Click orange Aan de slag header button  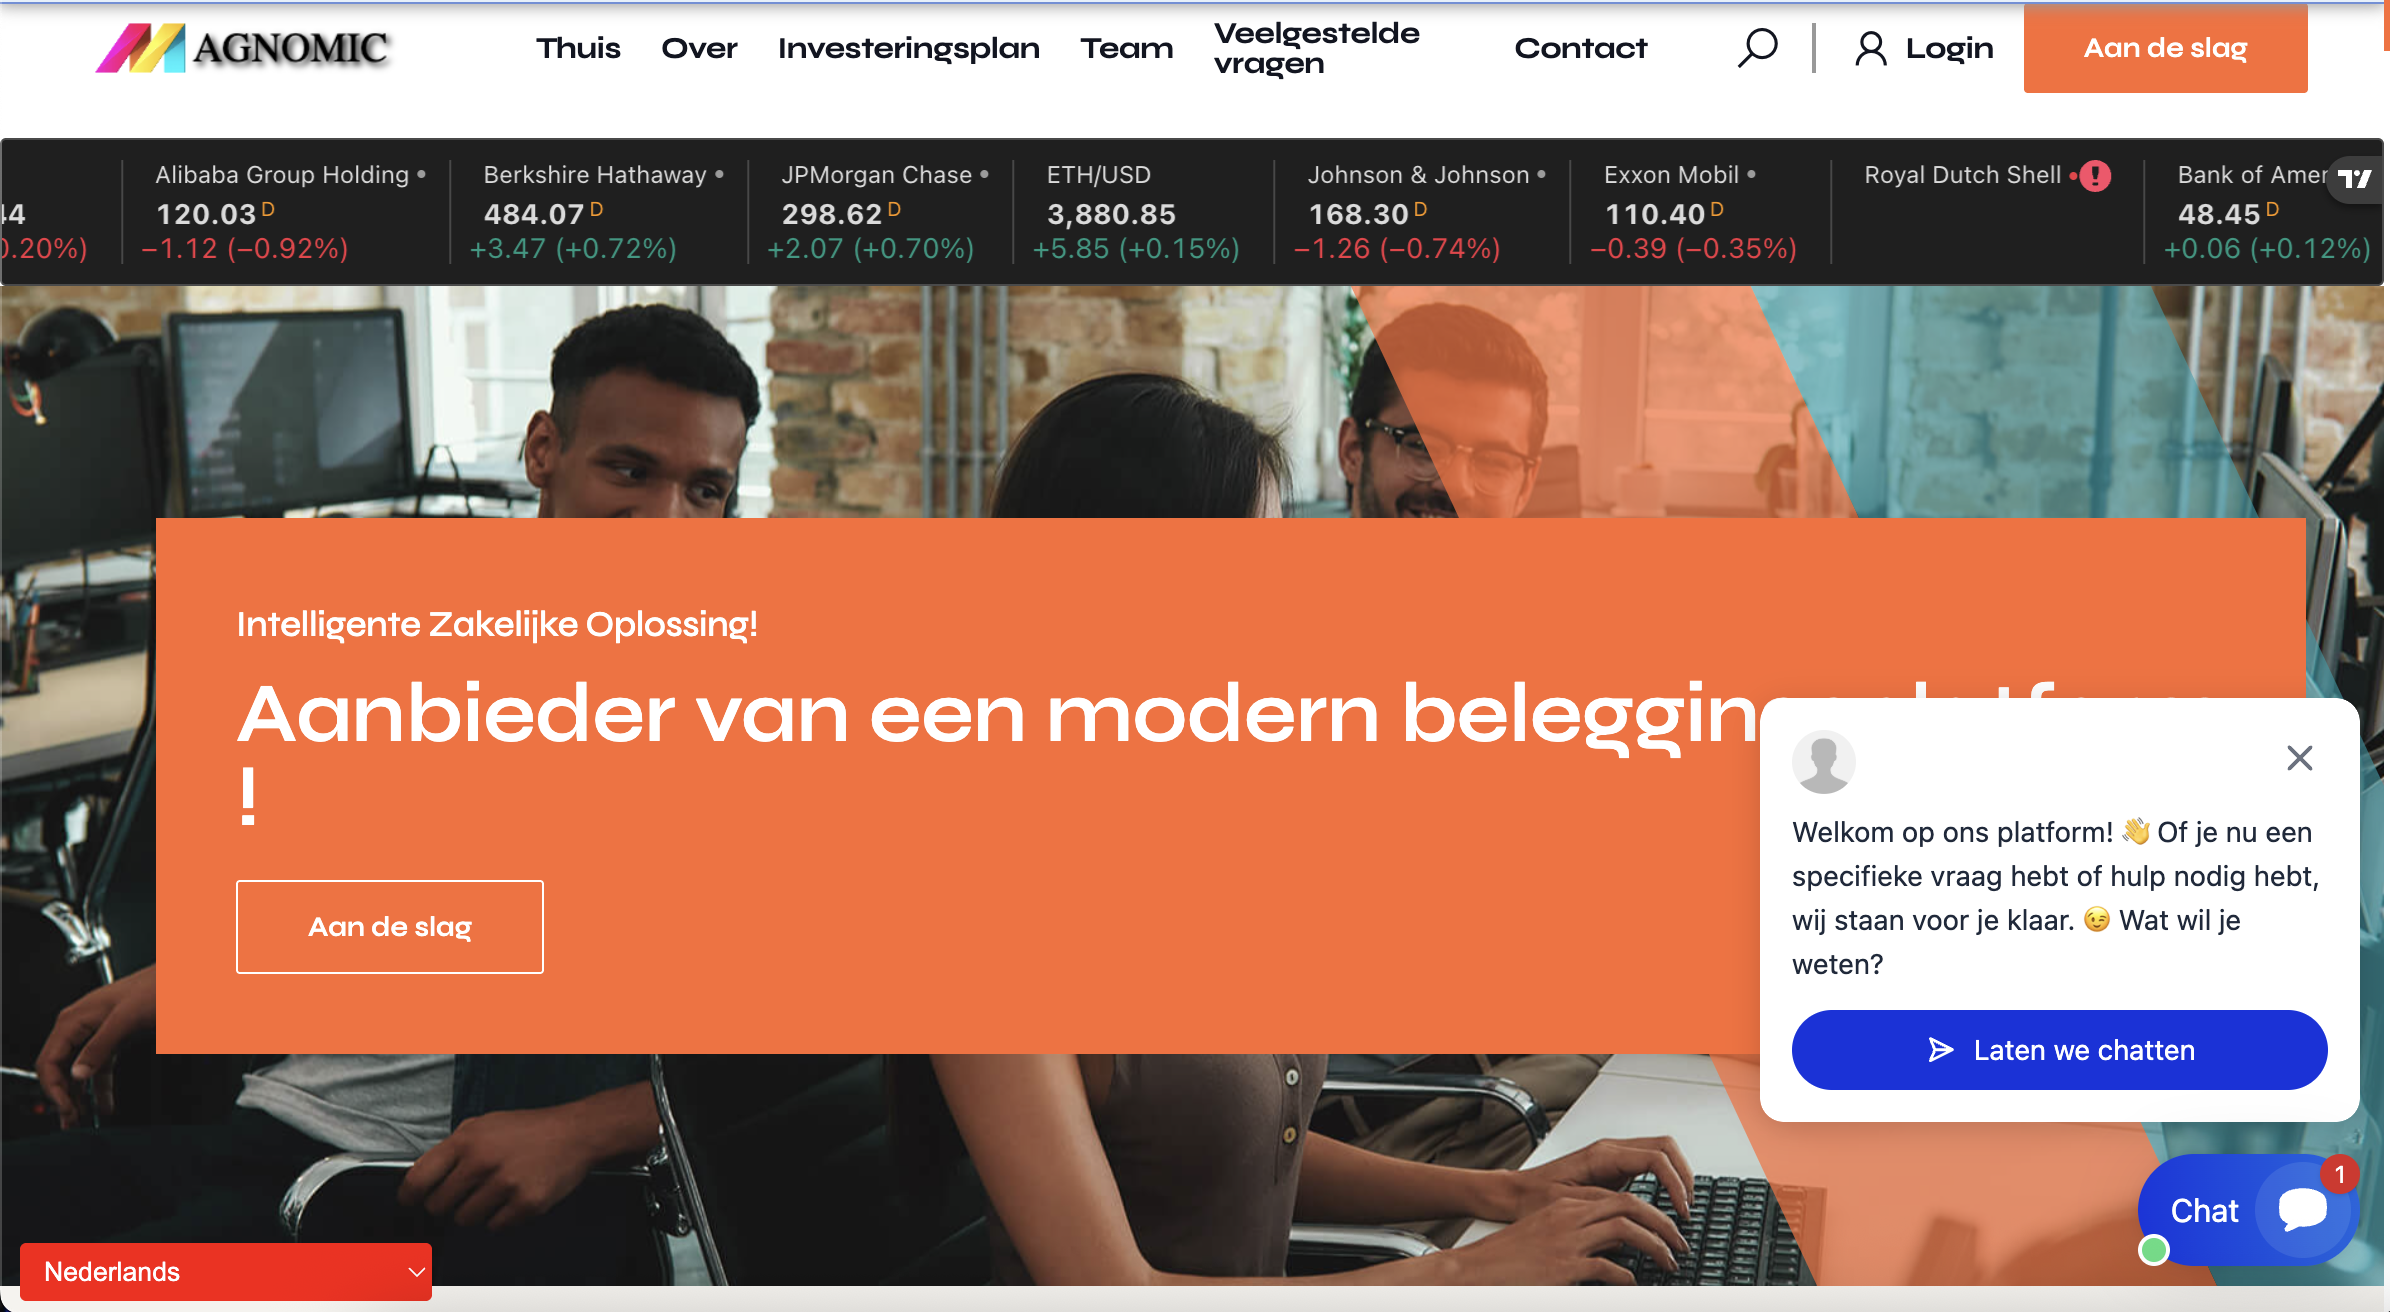point(2165,48)
